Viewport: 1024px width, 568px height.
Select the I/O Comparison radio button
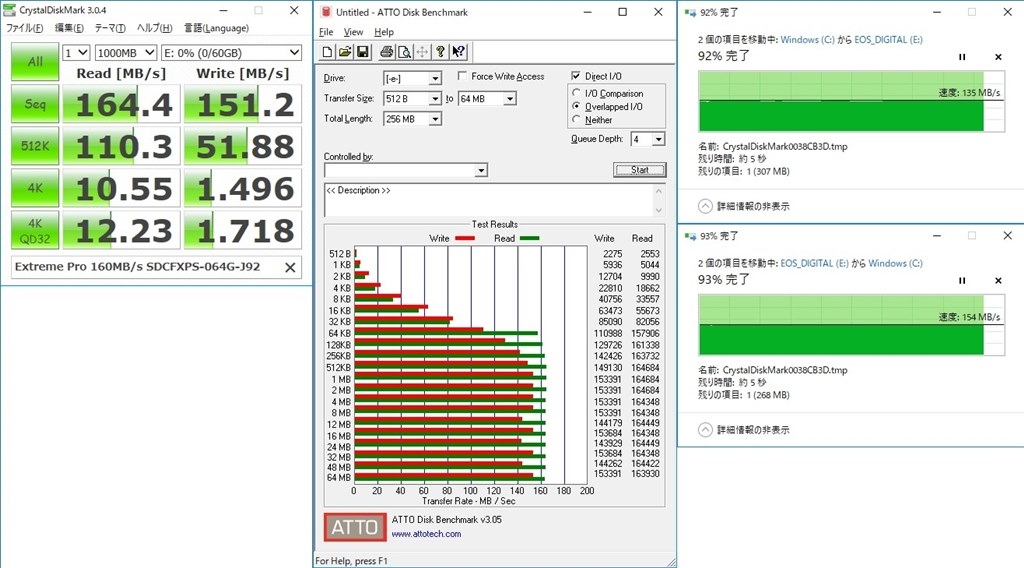tap(576, 93)
